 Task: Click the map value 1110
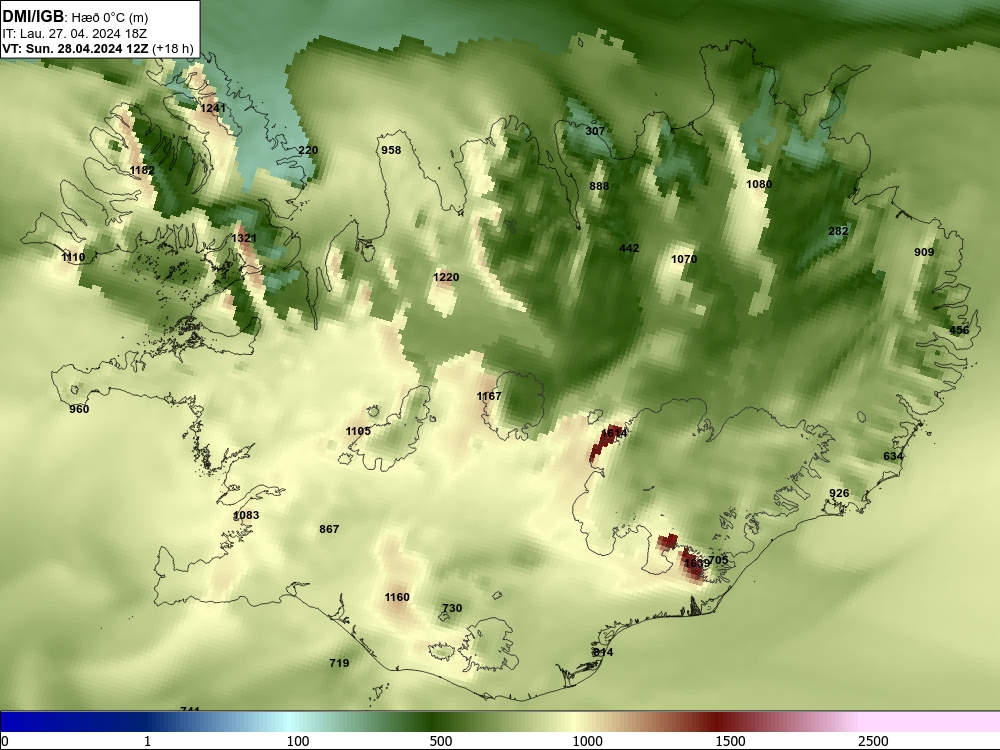pyautogui.click(x=73, y=256)
